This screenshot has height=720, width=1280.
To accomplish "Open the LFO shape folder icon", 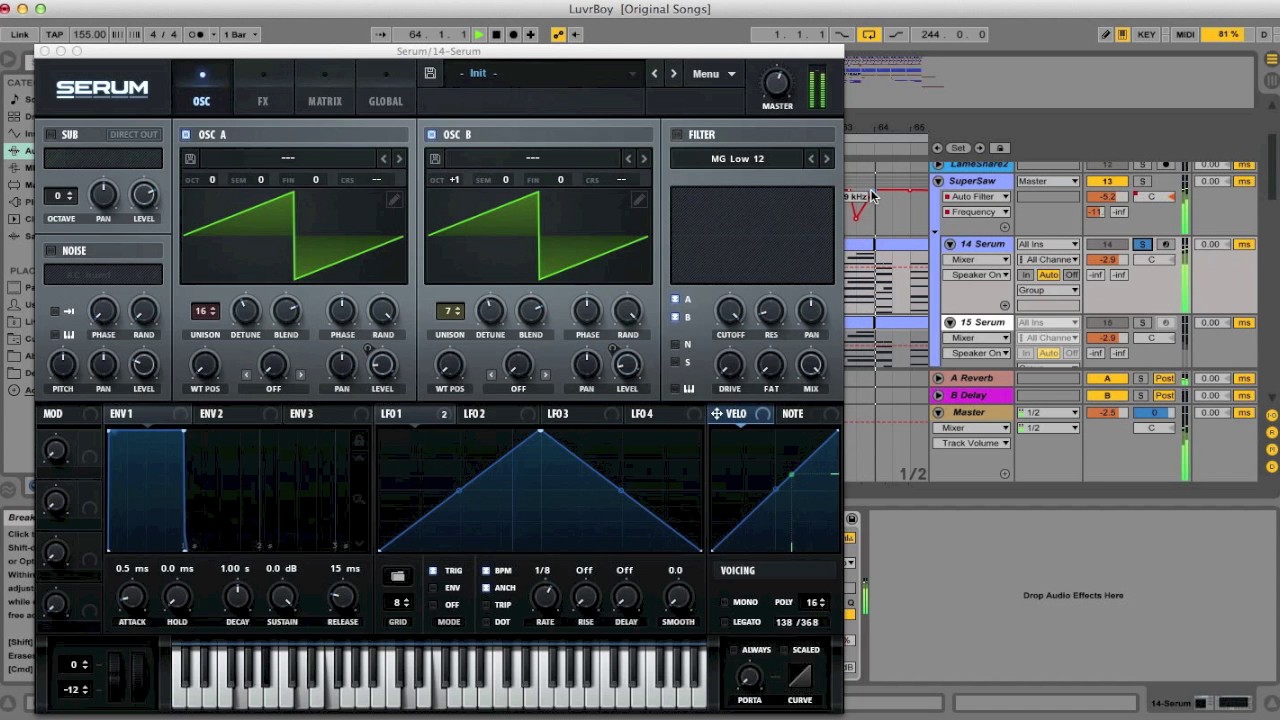I will pos(397,576).
